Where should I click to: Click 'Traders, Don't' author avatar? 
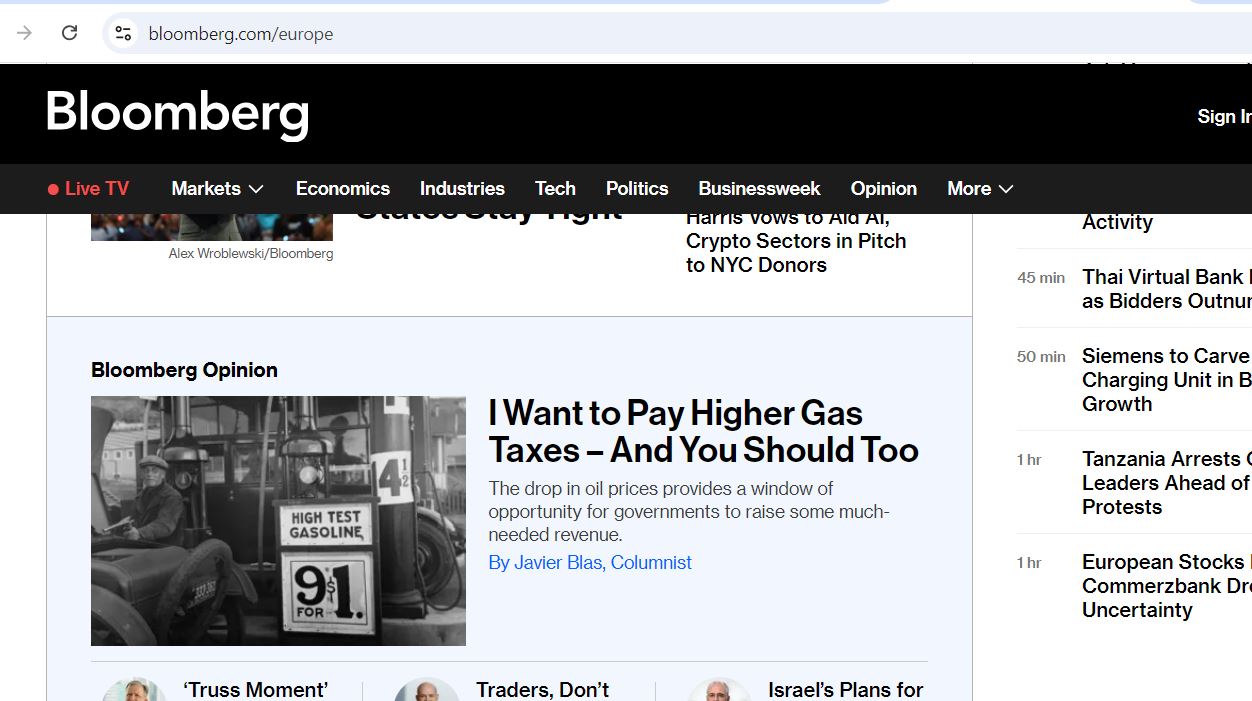tap(427, 689)
